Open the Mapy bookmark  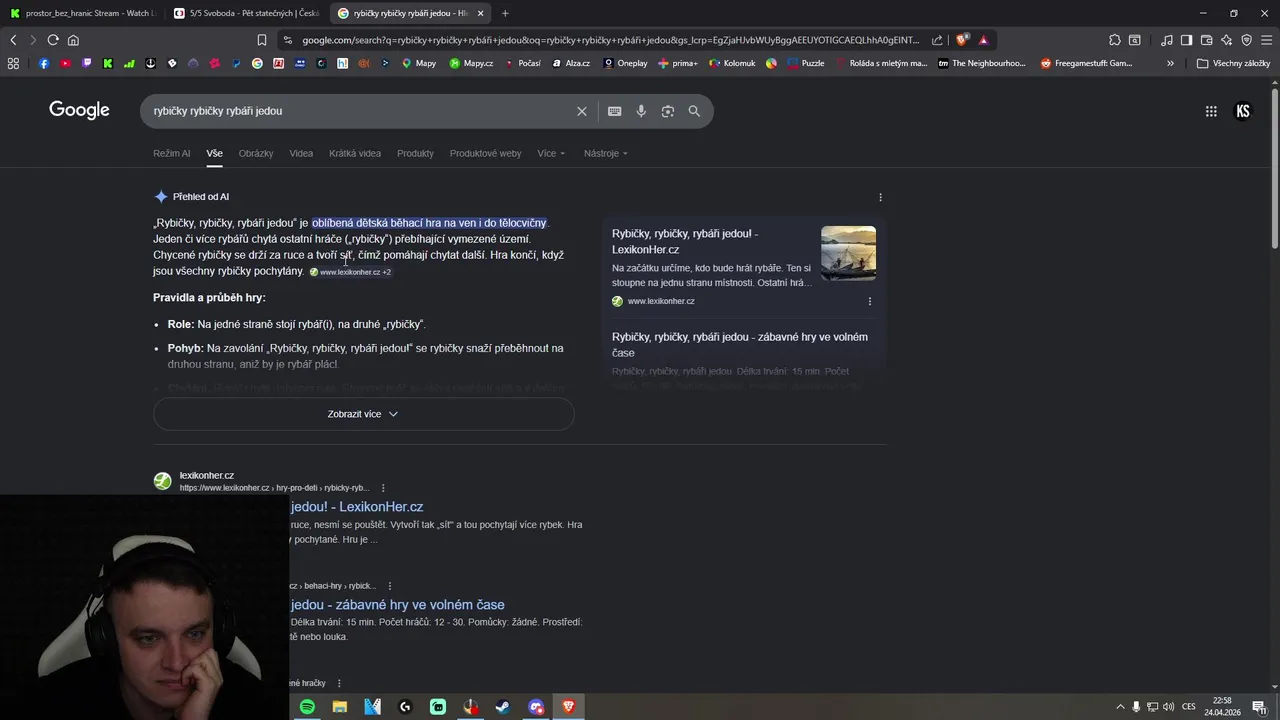[419, 63]
